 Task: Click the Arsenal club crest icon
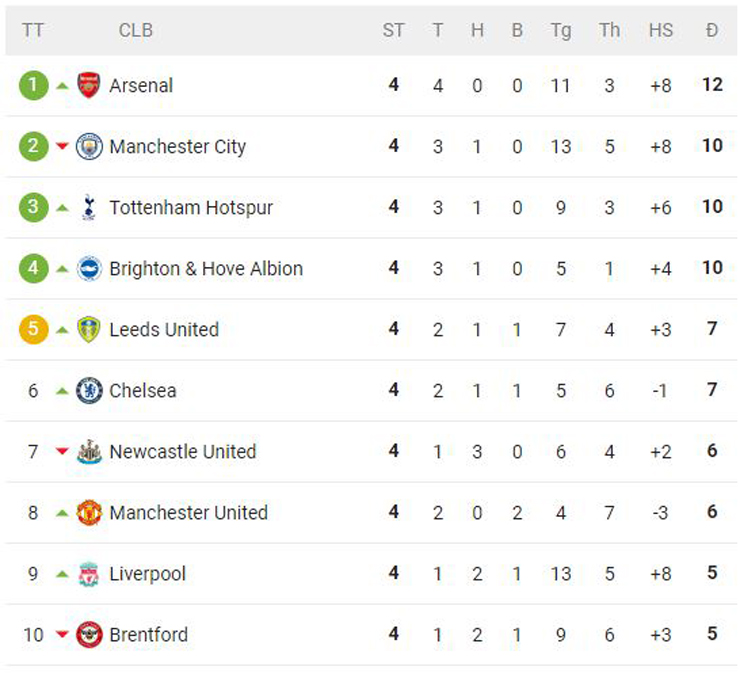(89, 85)
